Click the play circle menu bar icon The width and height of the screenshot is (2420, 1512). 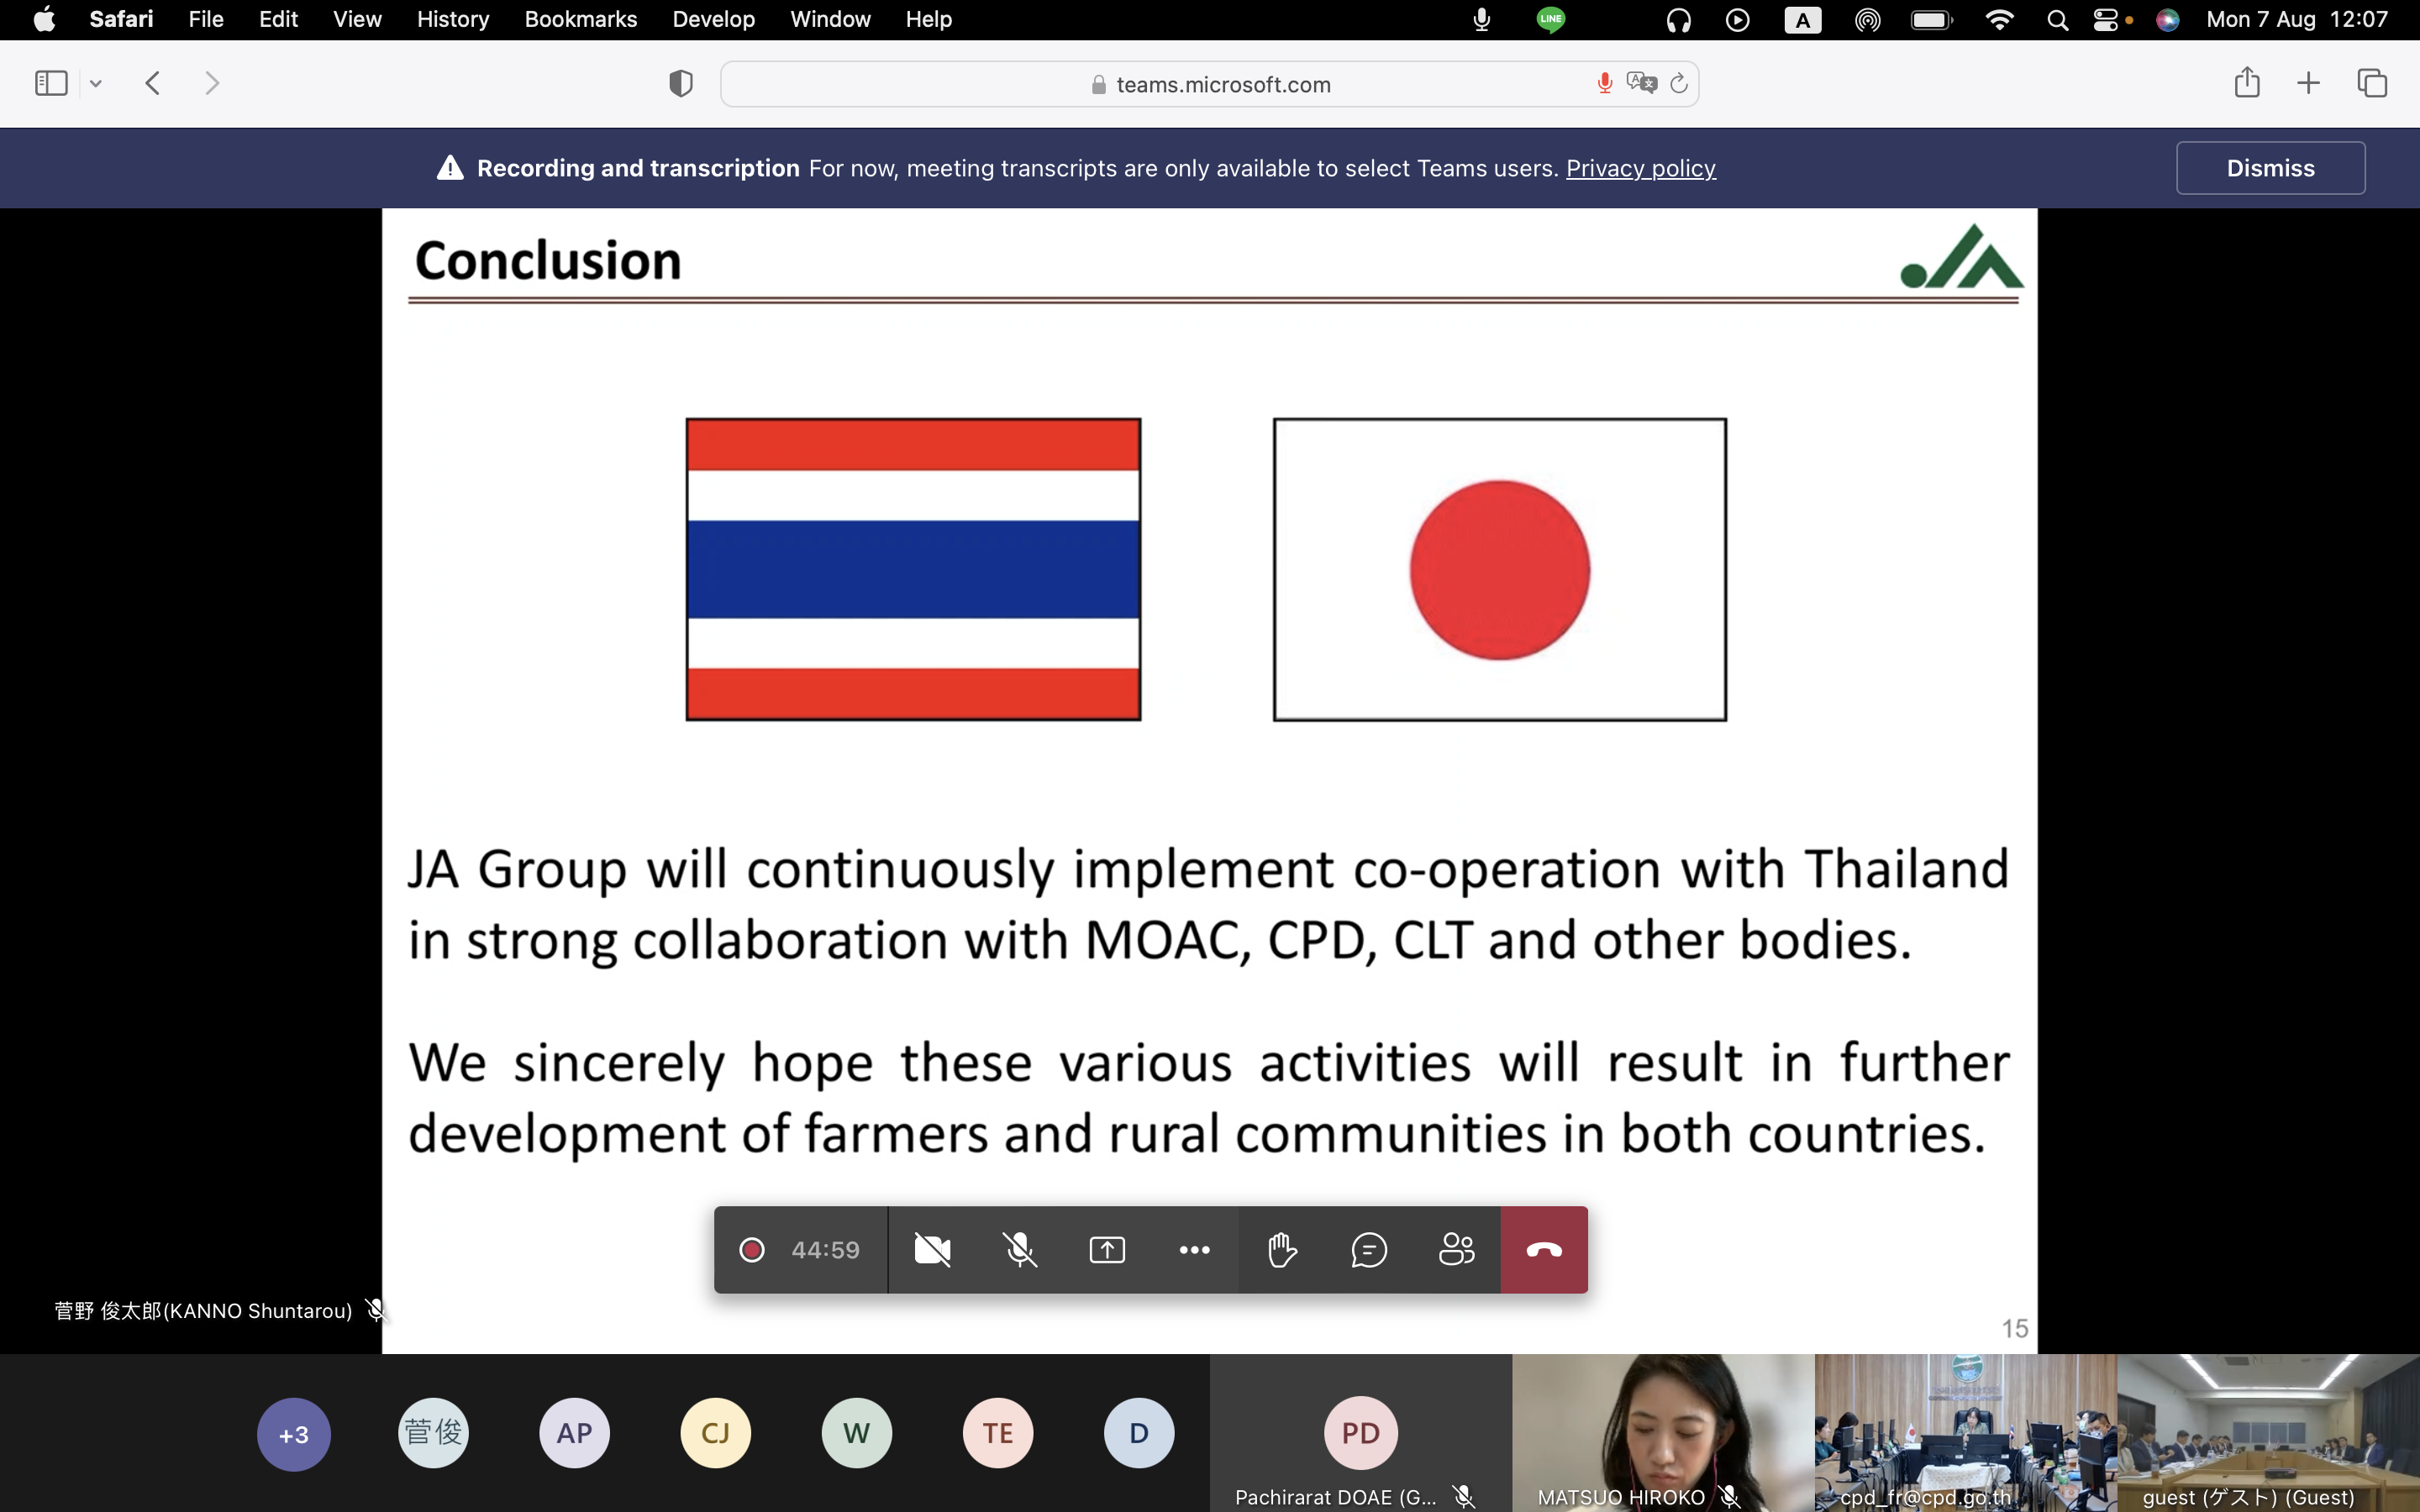click(x=1738, y=19)
